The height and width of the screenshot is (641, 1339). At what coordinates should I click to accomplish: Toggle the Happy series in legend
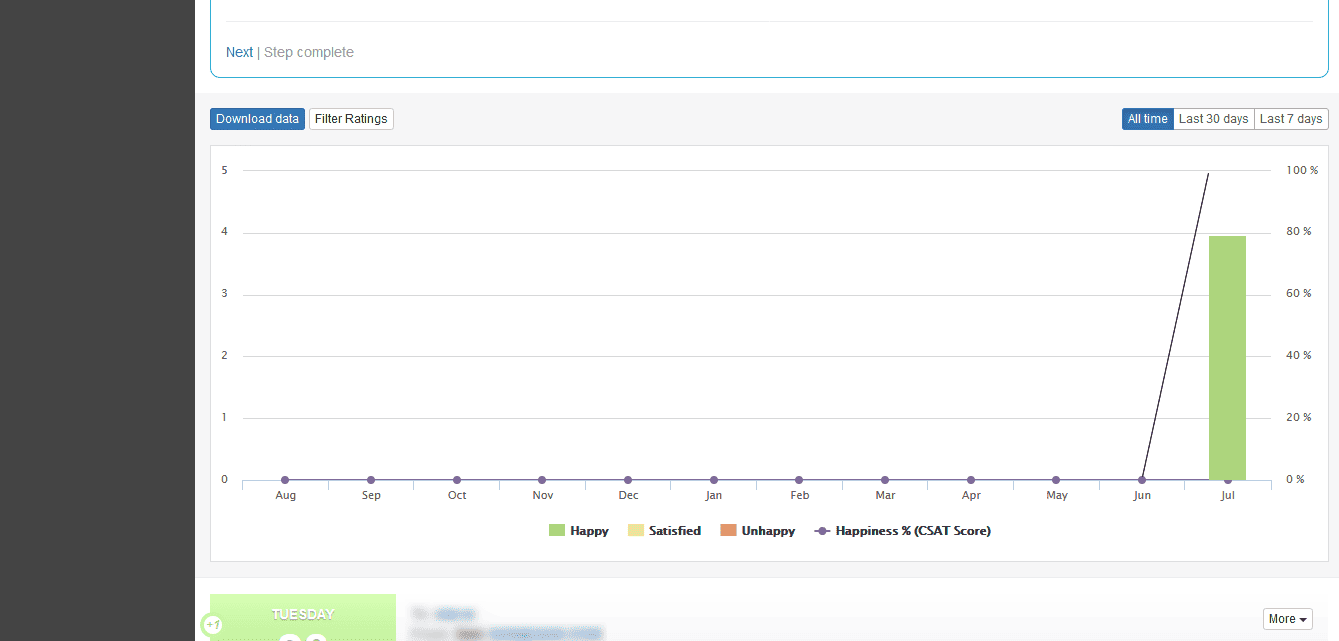[579, 531]
